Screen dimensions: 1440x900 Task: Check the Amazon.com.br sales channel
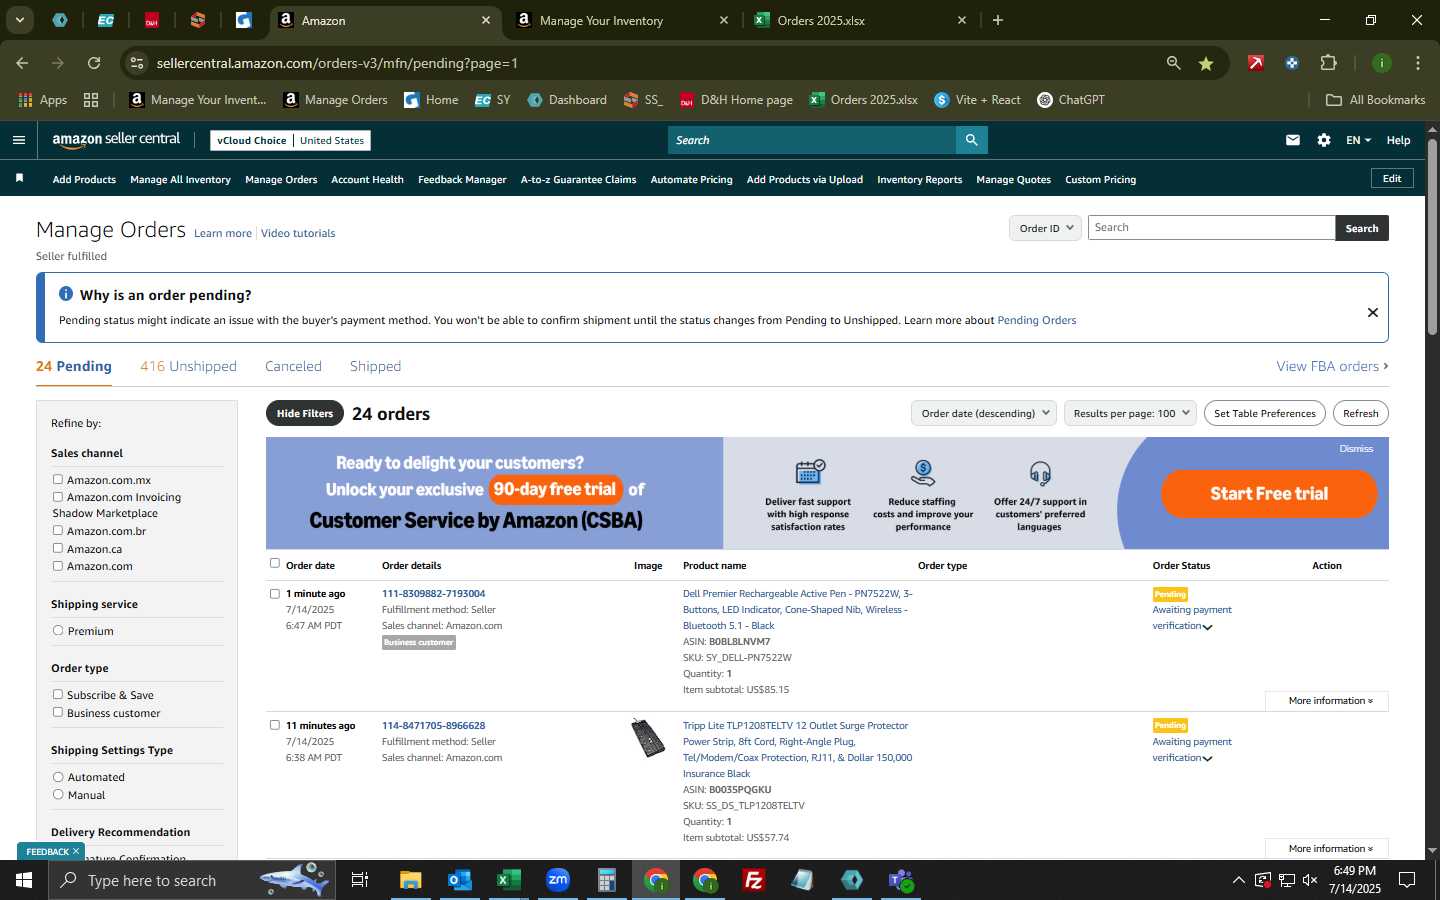tap(58, 531)
